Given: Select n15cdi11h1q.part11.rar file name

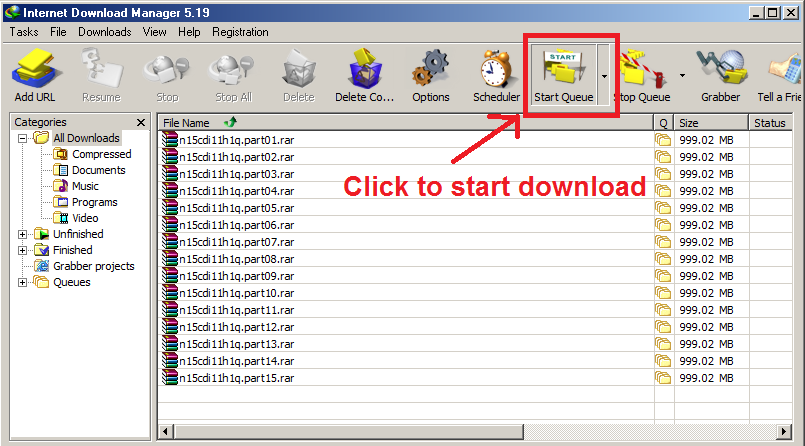Looking at the screenshot, I should coord(237,309).
